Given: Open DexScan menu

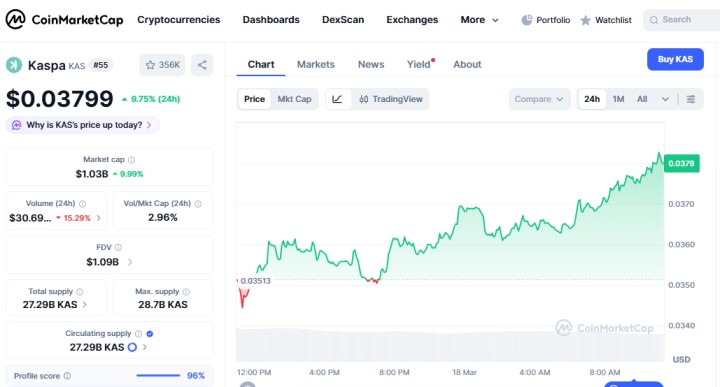Looking at the screenshot, I should 343,20.
